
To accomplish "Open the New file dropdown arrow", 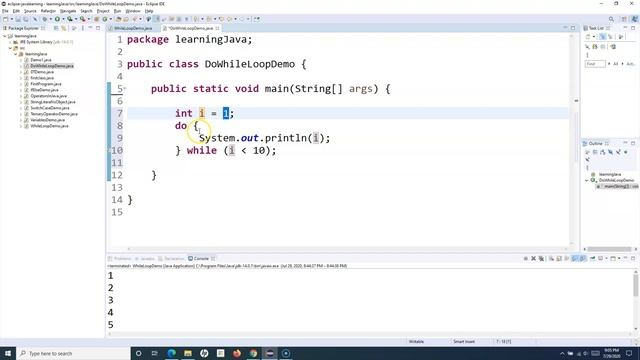I will pyautogui.click(x=11, y=19).
